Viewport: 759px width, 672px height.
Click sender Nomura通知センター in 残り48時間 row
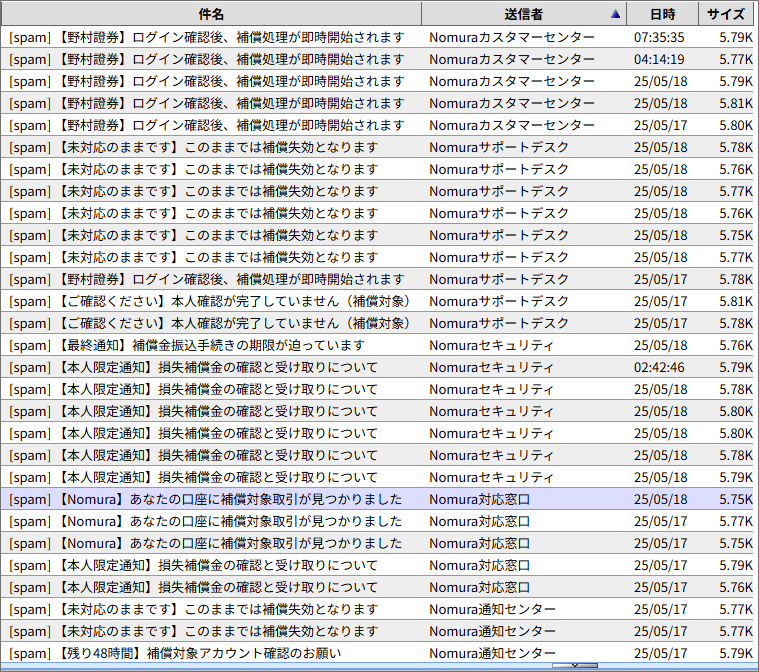coord(492,654)
